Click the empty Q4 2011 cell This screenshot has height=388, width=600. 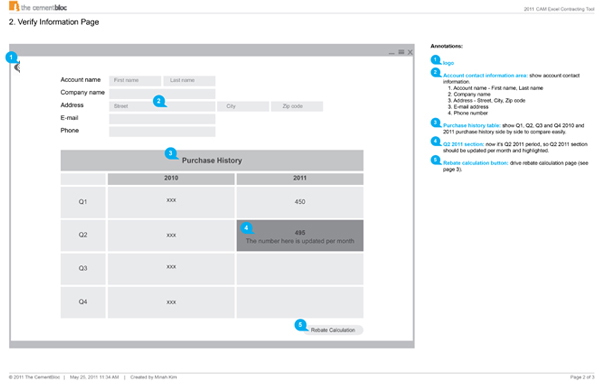[300, 302]
